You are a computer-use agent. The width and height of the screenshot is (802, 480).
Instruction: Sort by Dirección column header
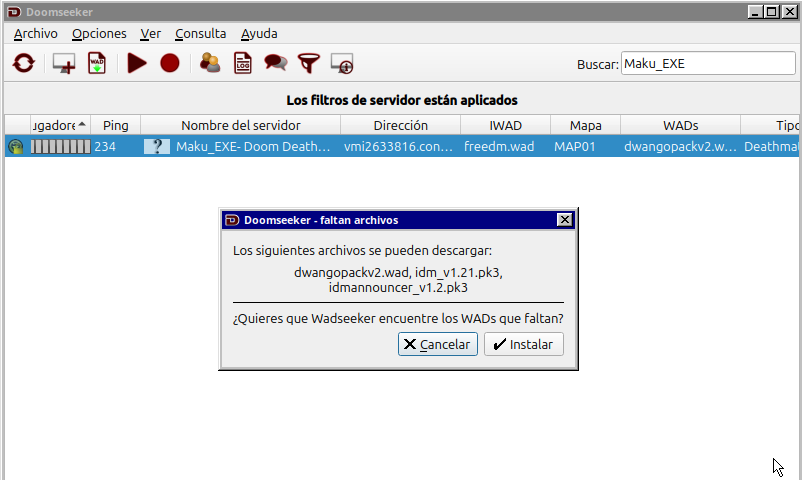coord(400,125)
